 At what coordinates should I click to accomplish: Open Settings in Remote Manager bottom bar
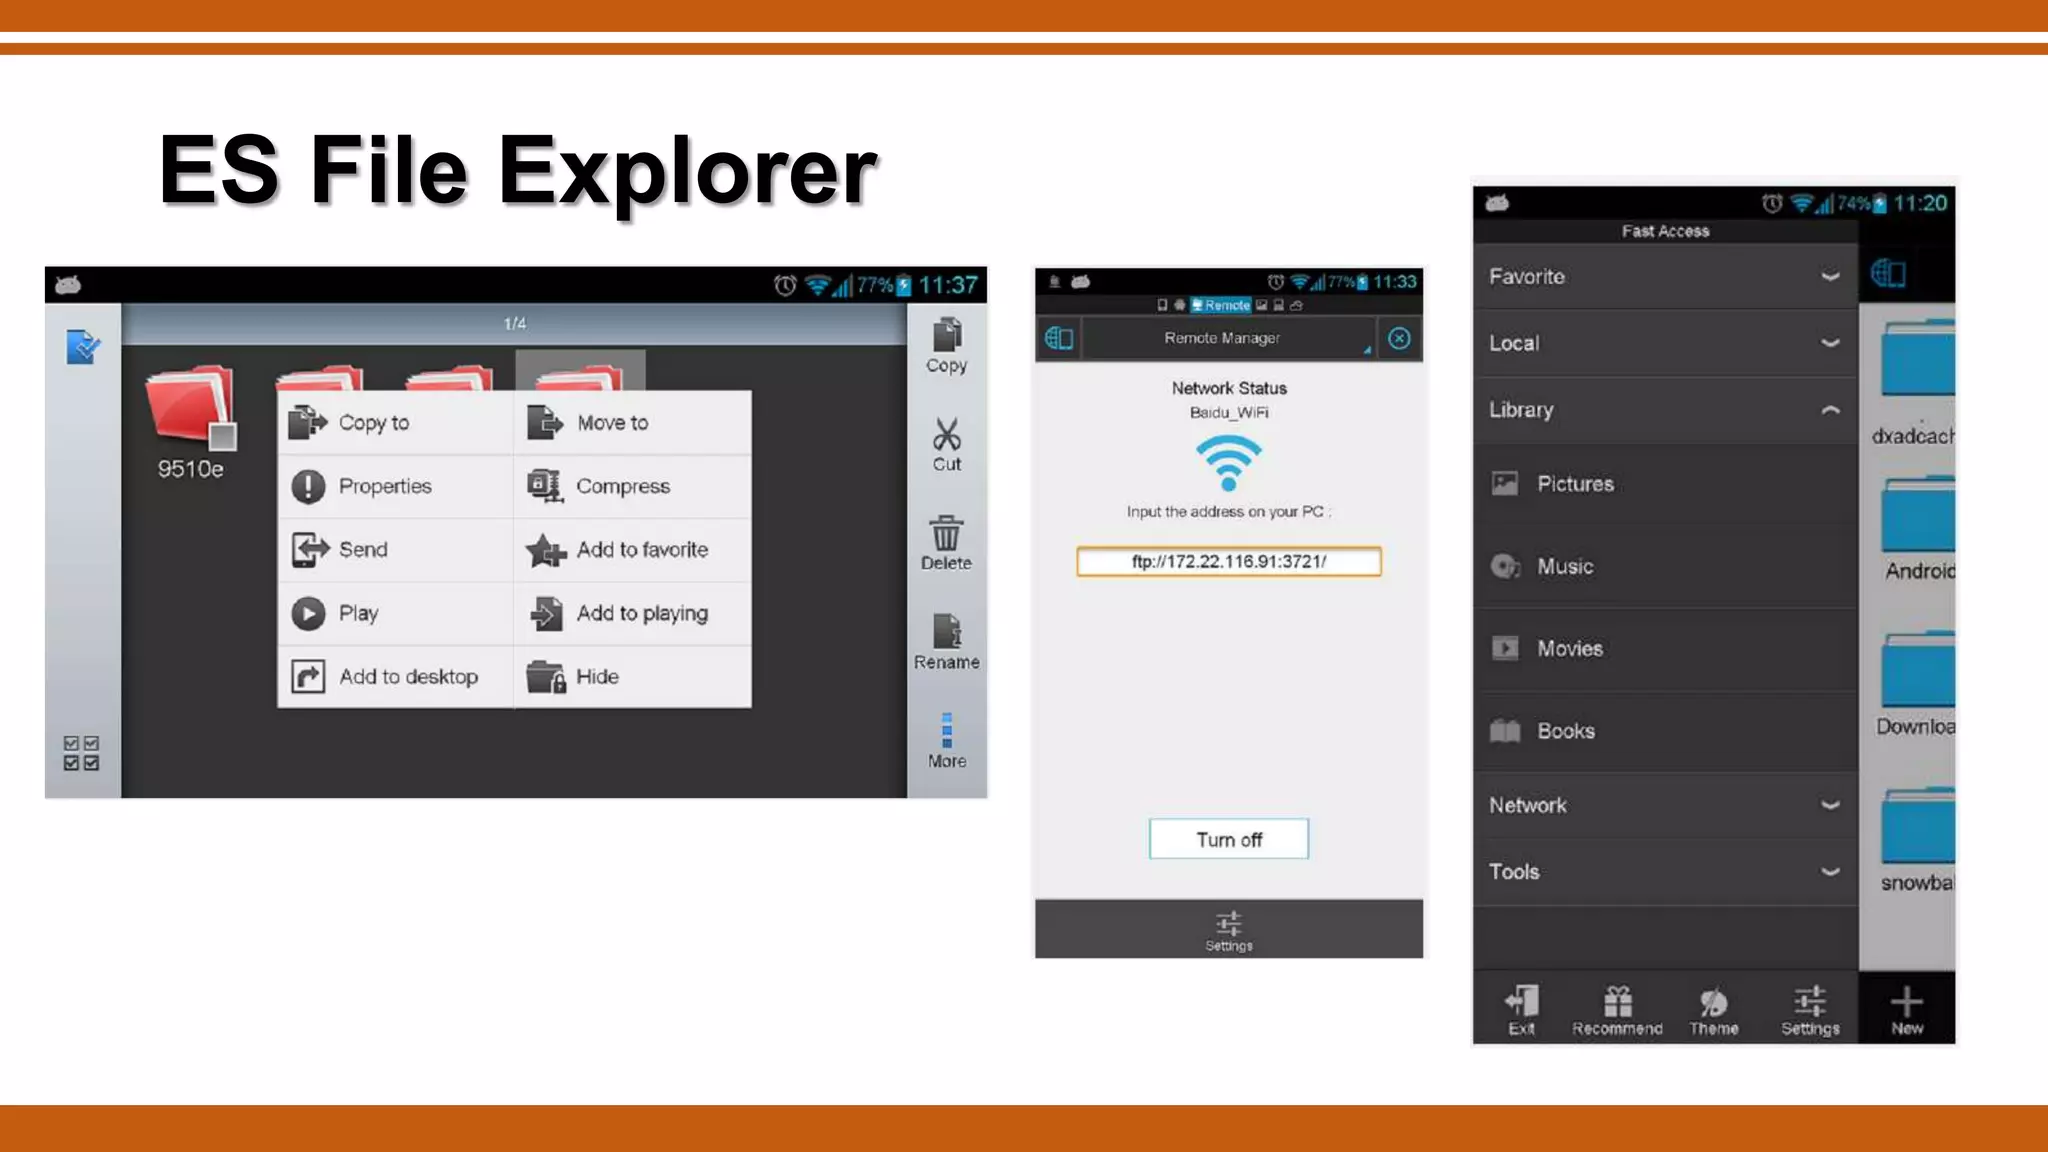[1229, 931]
